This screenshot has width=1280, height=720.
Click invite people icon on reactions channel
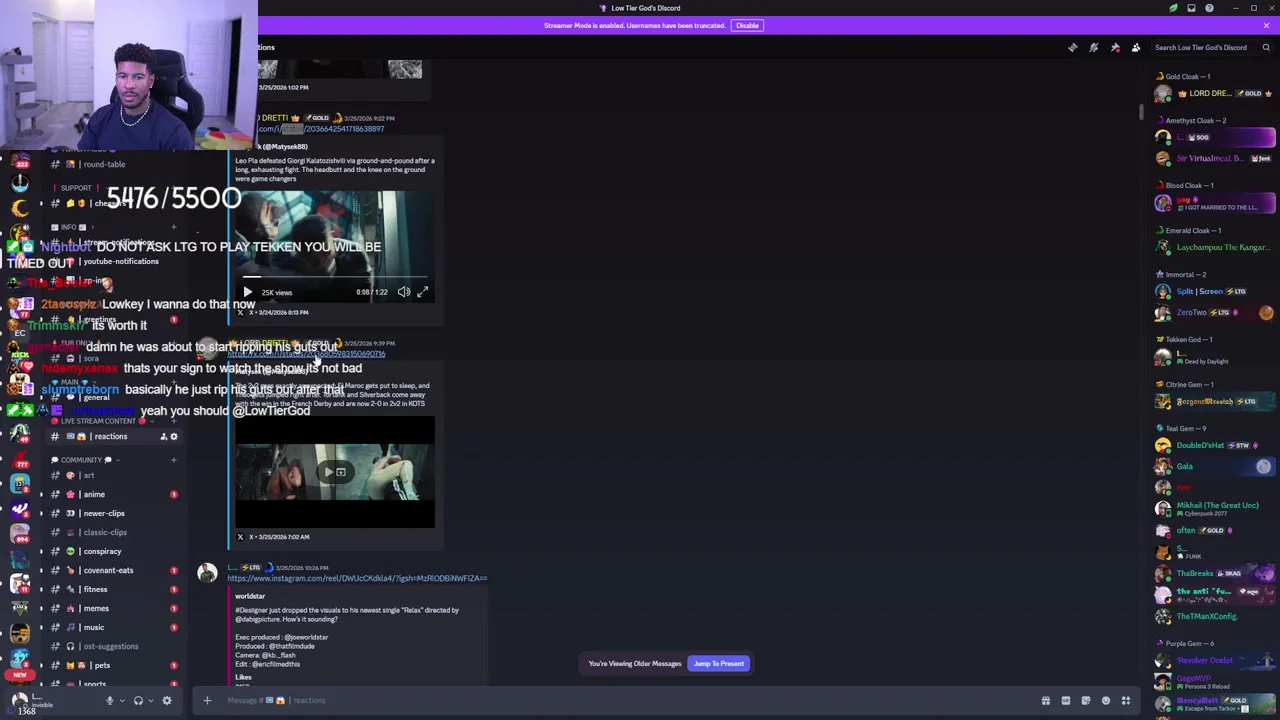[x=163, y=436]
